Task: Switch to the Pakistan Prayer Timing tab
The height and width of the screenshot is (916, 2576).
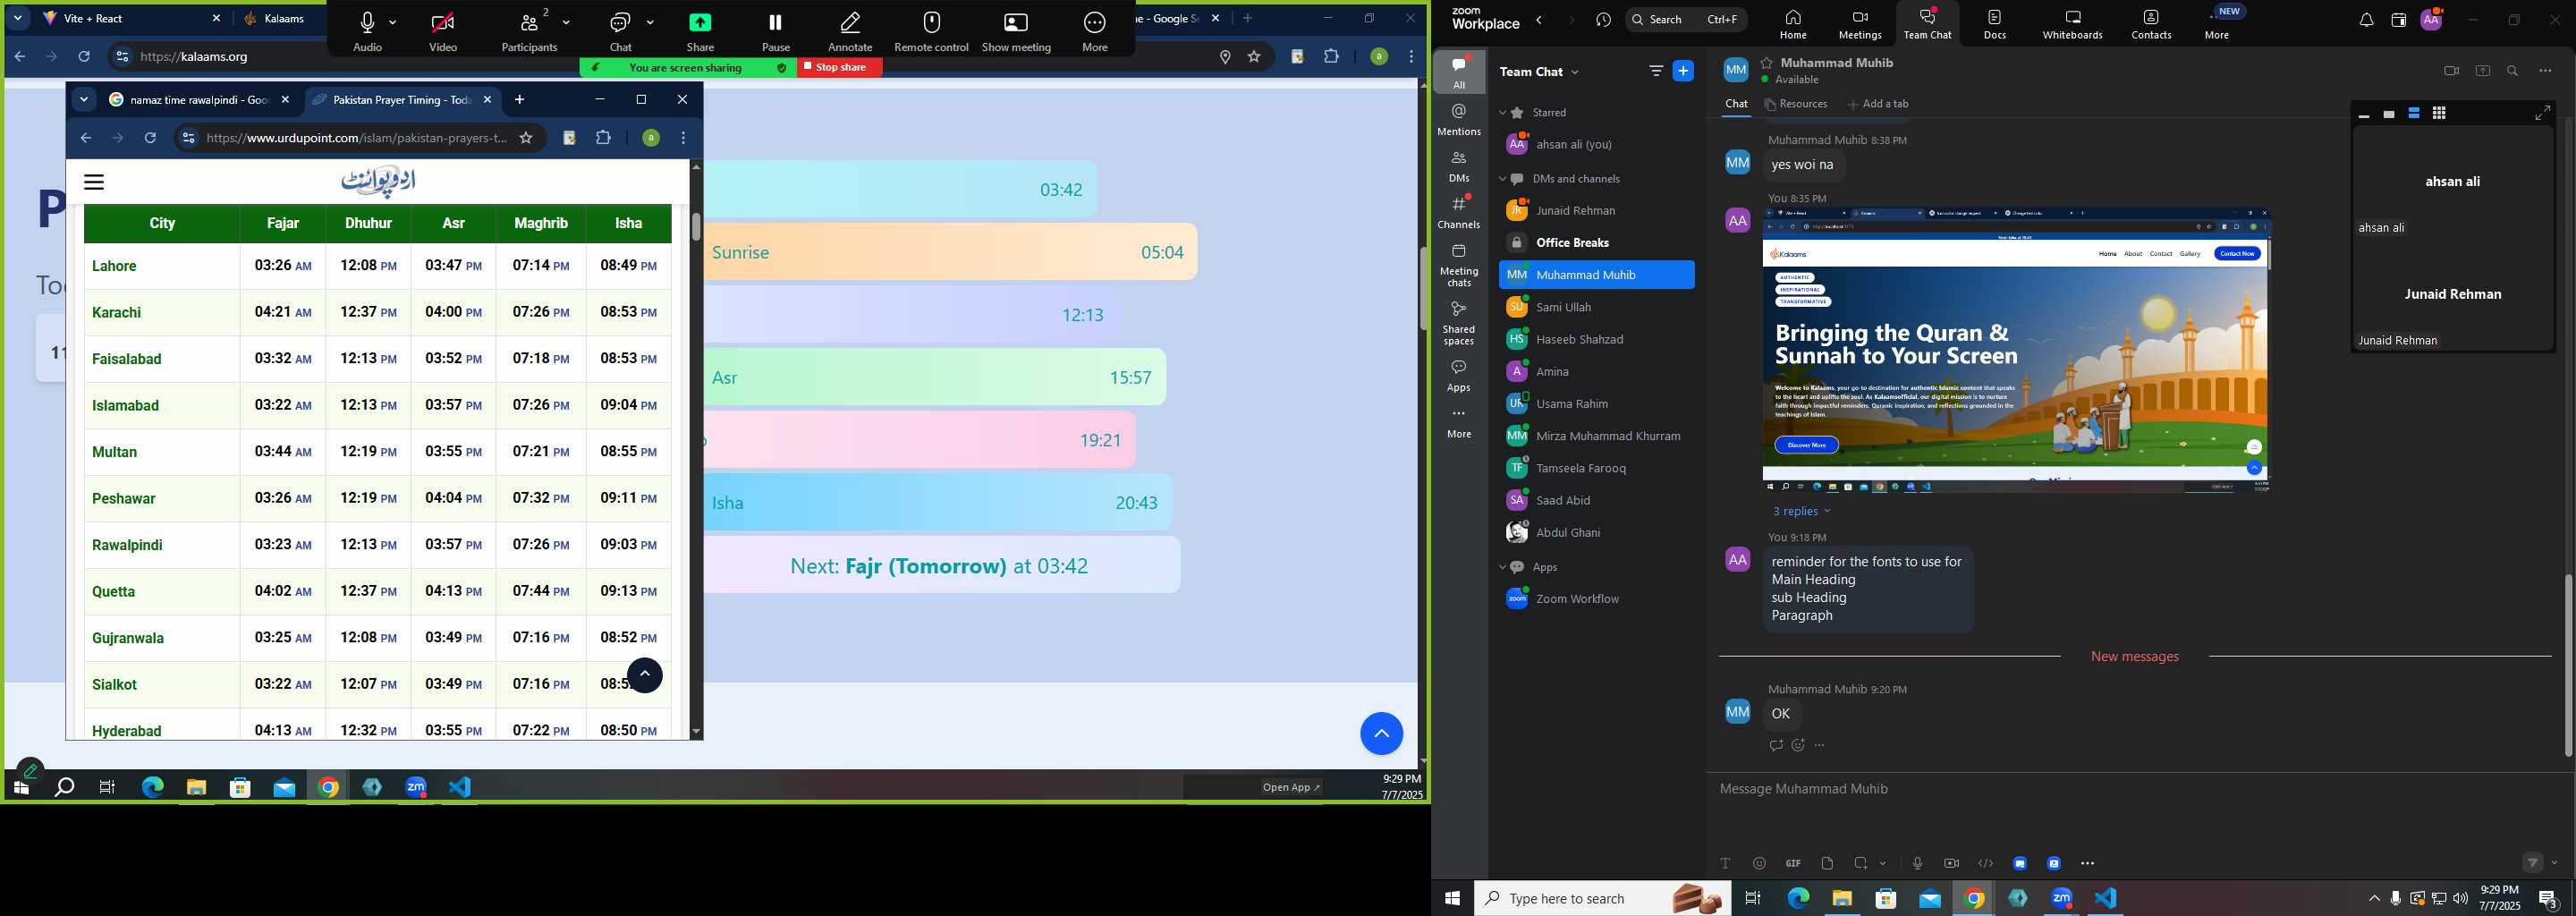Action: [401, 100]
